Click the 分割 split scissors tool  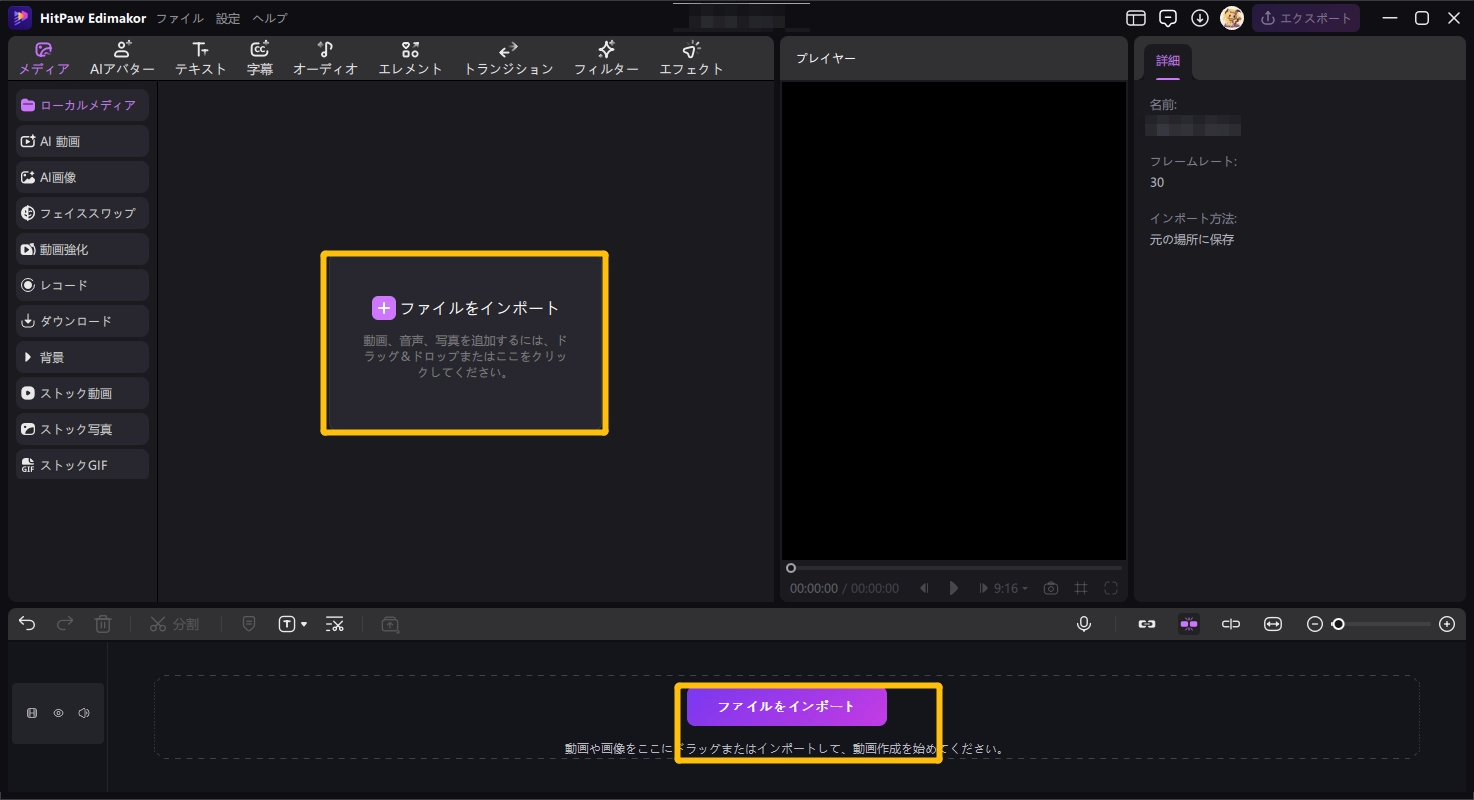(174, 624)
